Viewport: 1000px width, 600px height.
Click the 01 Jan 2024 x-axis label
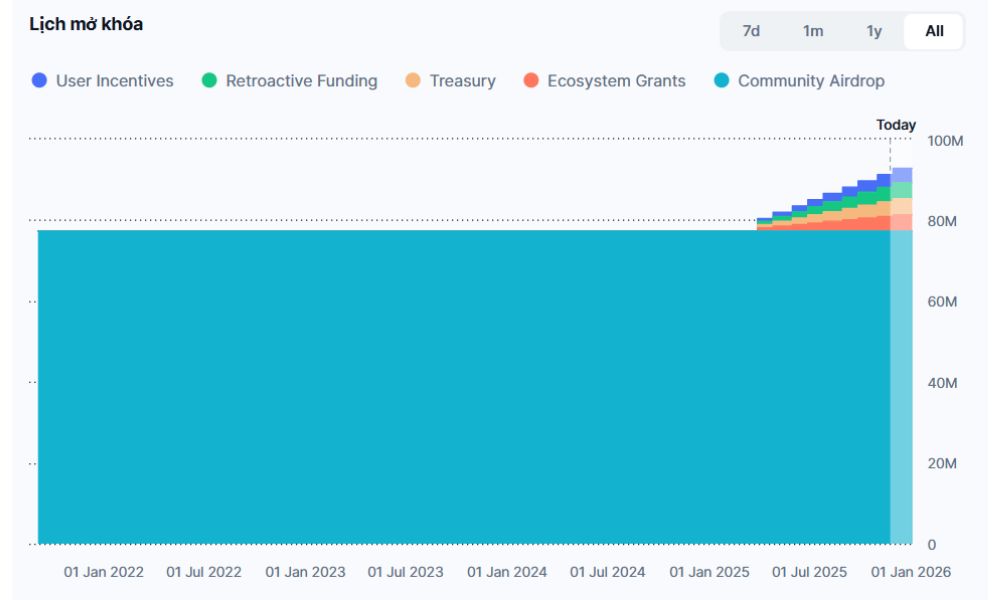[507, 572]
